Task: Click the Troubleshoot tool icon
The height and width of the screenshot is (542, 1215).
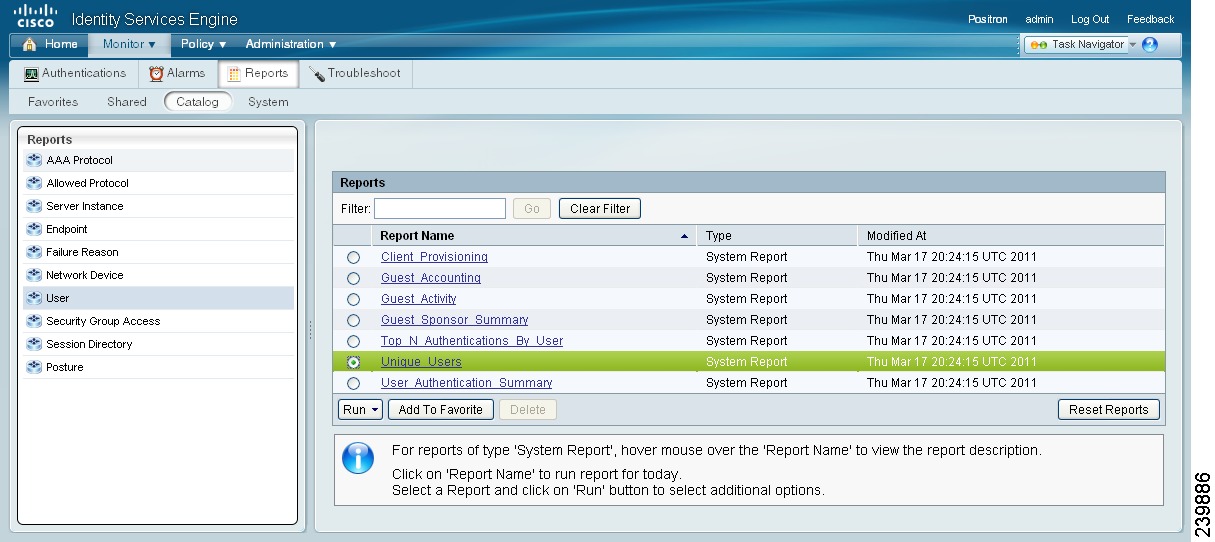Action: point(317,74)
